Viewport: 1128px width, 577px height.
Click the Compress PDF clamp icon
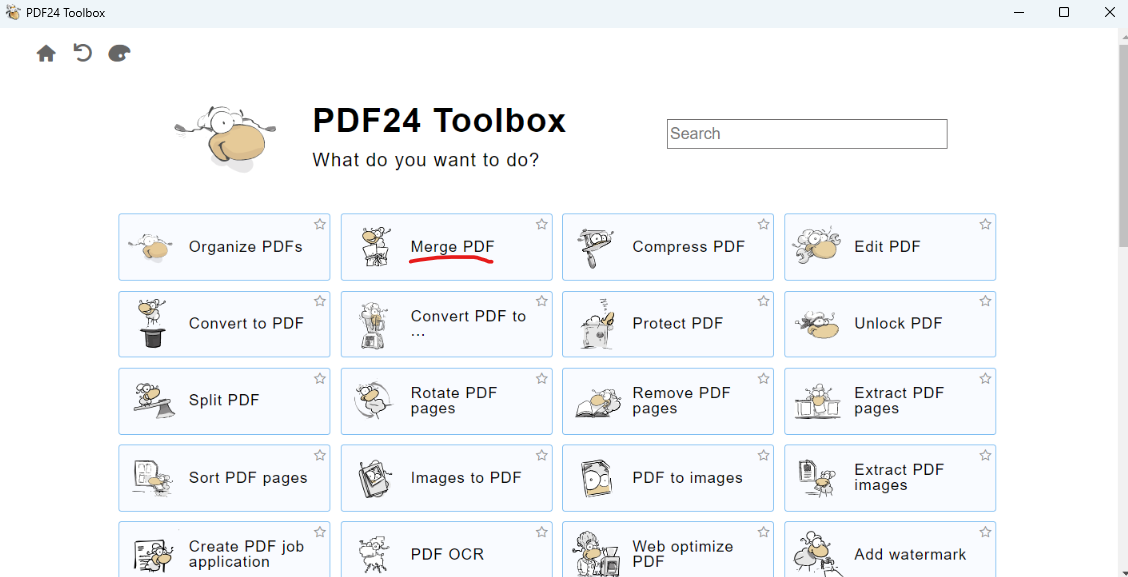click(x=596, y=247)
